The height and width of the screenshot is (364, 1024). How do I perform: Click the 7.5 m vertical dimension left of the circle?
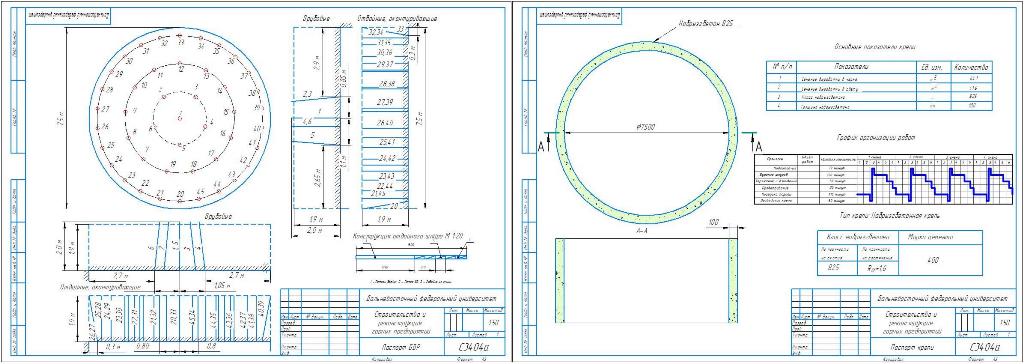[58, 118]
